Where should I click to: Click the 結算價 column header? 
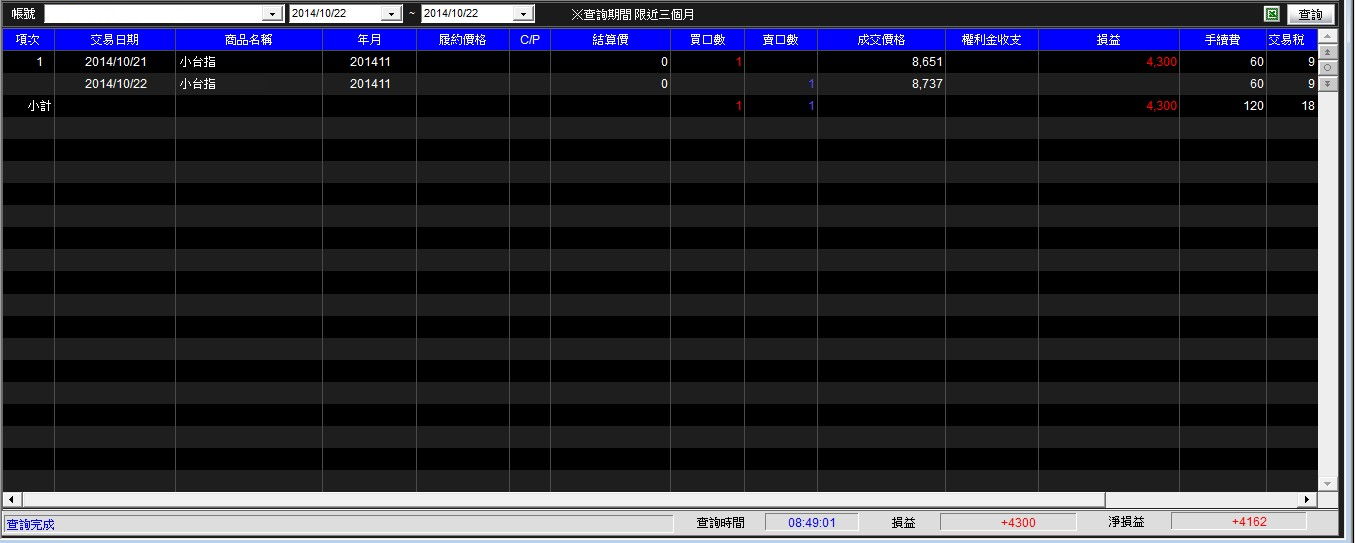610,40
